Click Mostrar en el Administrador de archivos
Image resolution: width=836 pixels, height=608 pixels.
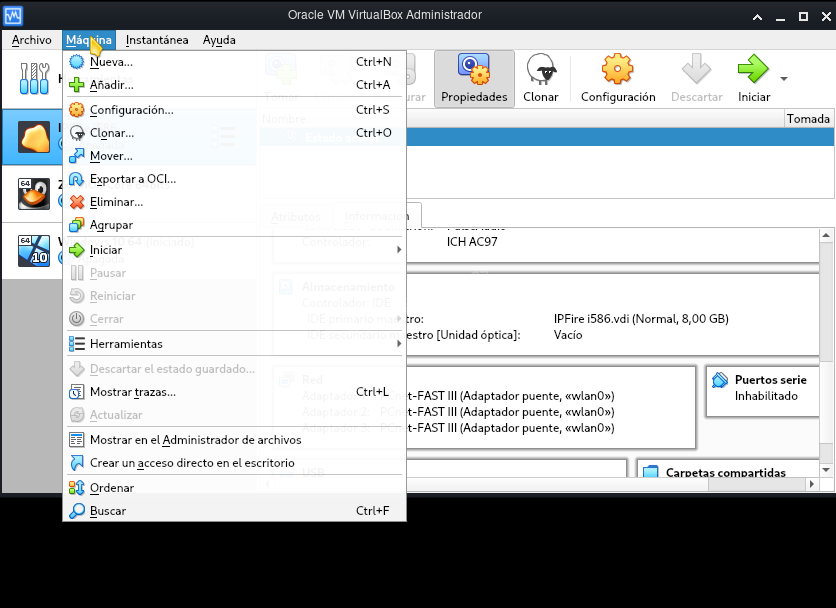pos(195,440)
